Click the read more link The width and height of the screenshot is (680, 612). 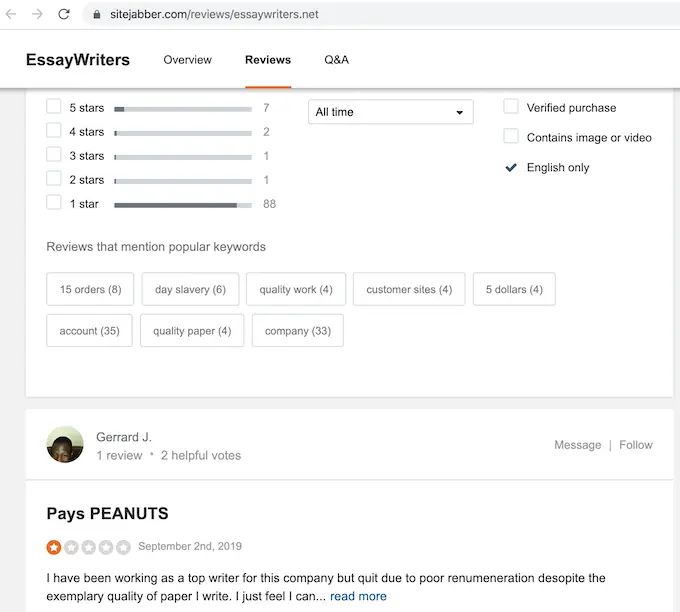(x=358, y=596)
